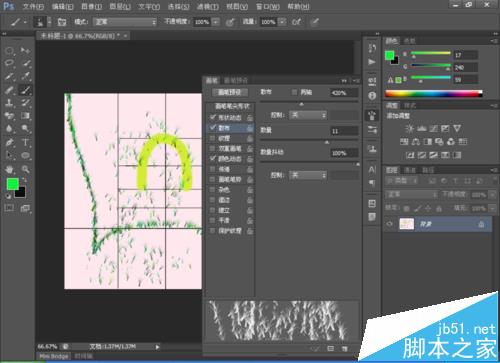Add a Color Balance adjustment

point(416,142)
